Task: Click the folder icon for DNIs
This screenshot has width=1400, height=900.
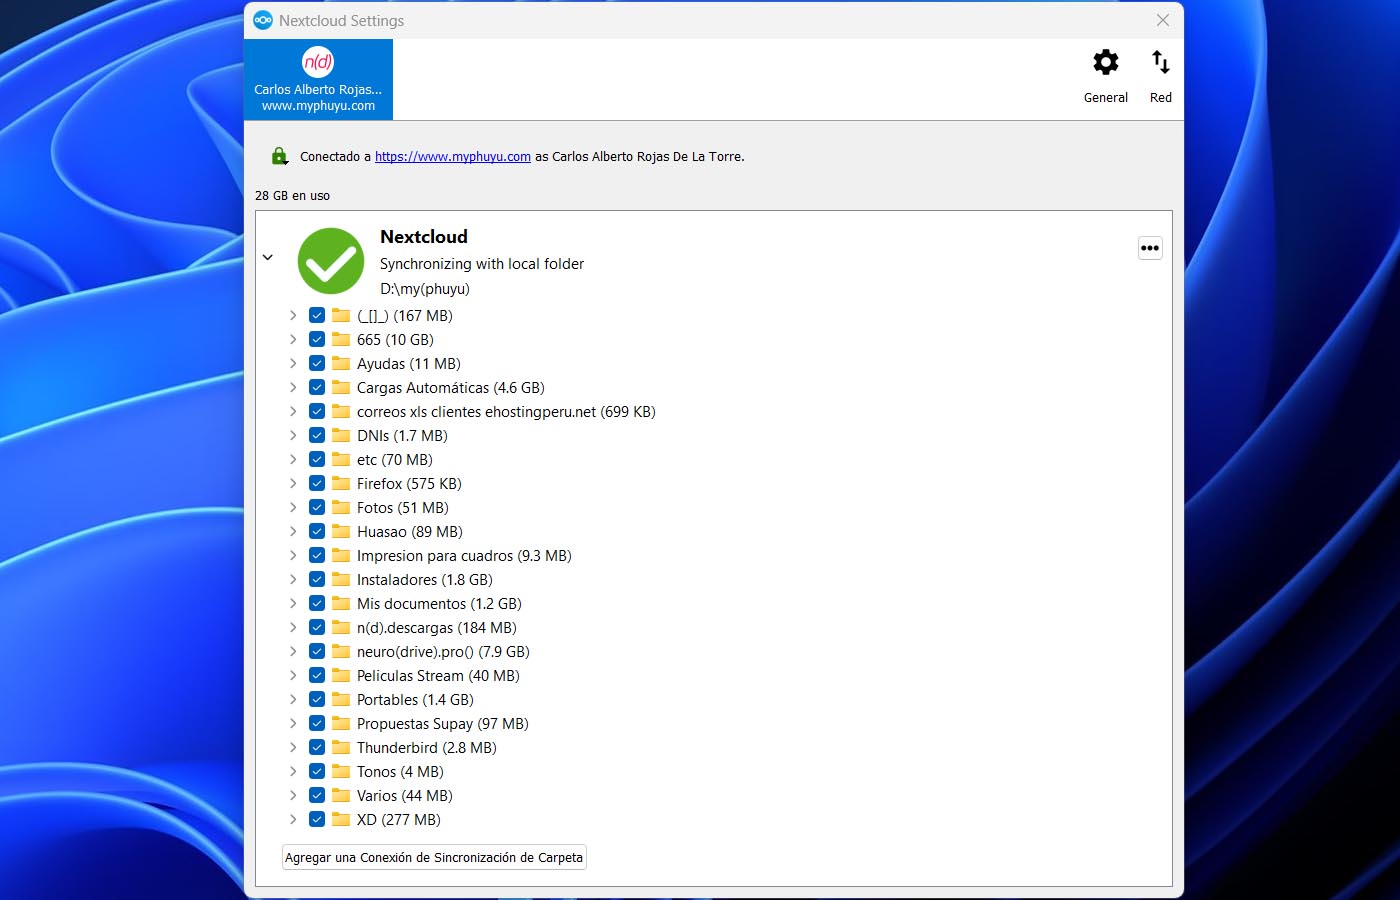Action: (341, 435)
